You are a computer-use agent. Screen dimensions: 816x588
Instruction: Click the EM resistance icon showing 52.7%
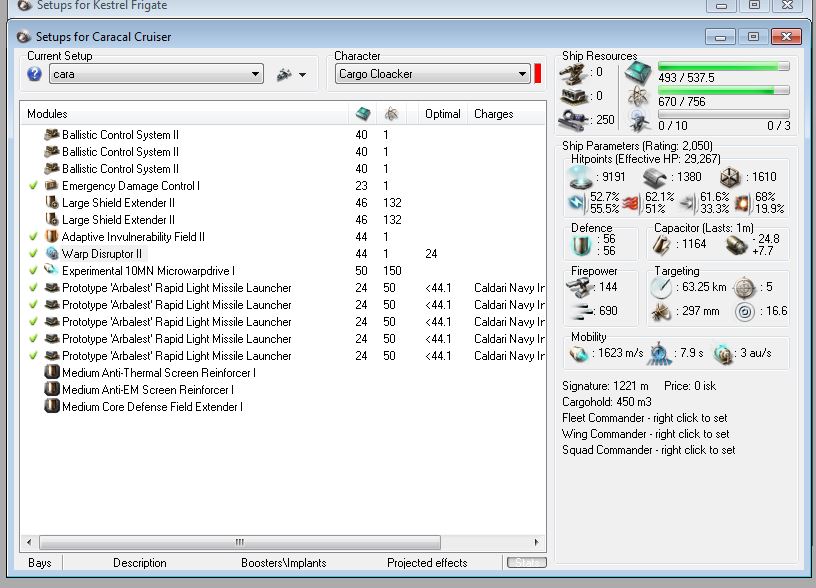pos(577,202)
